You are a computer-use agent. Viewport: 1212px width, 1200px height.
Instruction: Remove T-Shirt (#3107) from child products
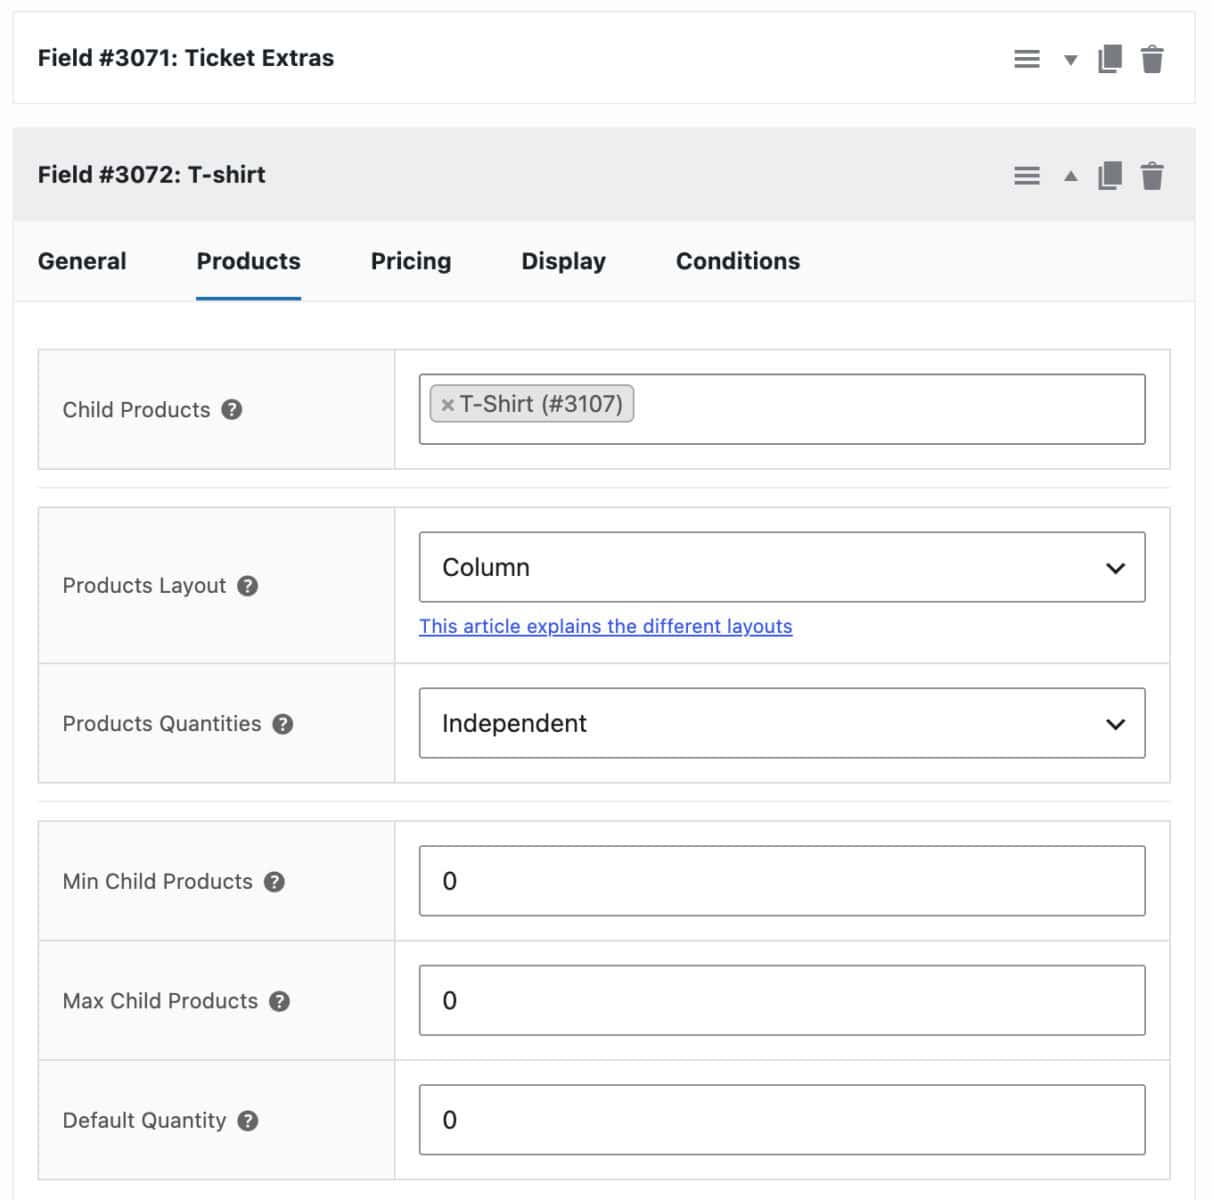448,405
